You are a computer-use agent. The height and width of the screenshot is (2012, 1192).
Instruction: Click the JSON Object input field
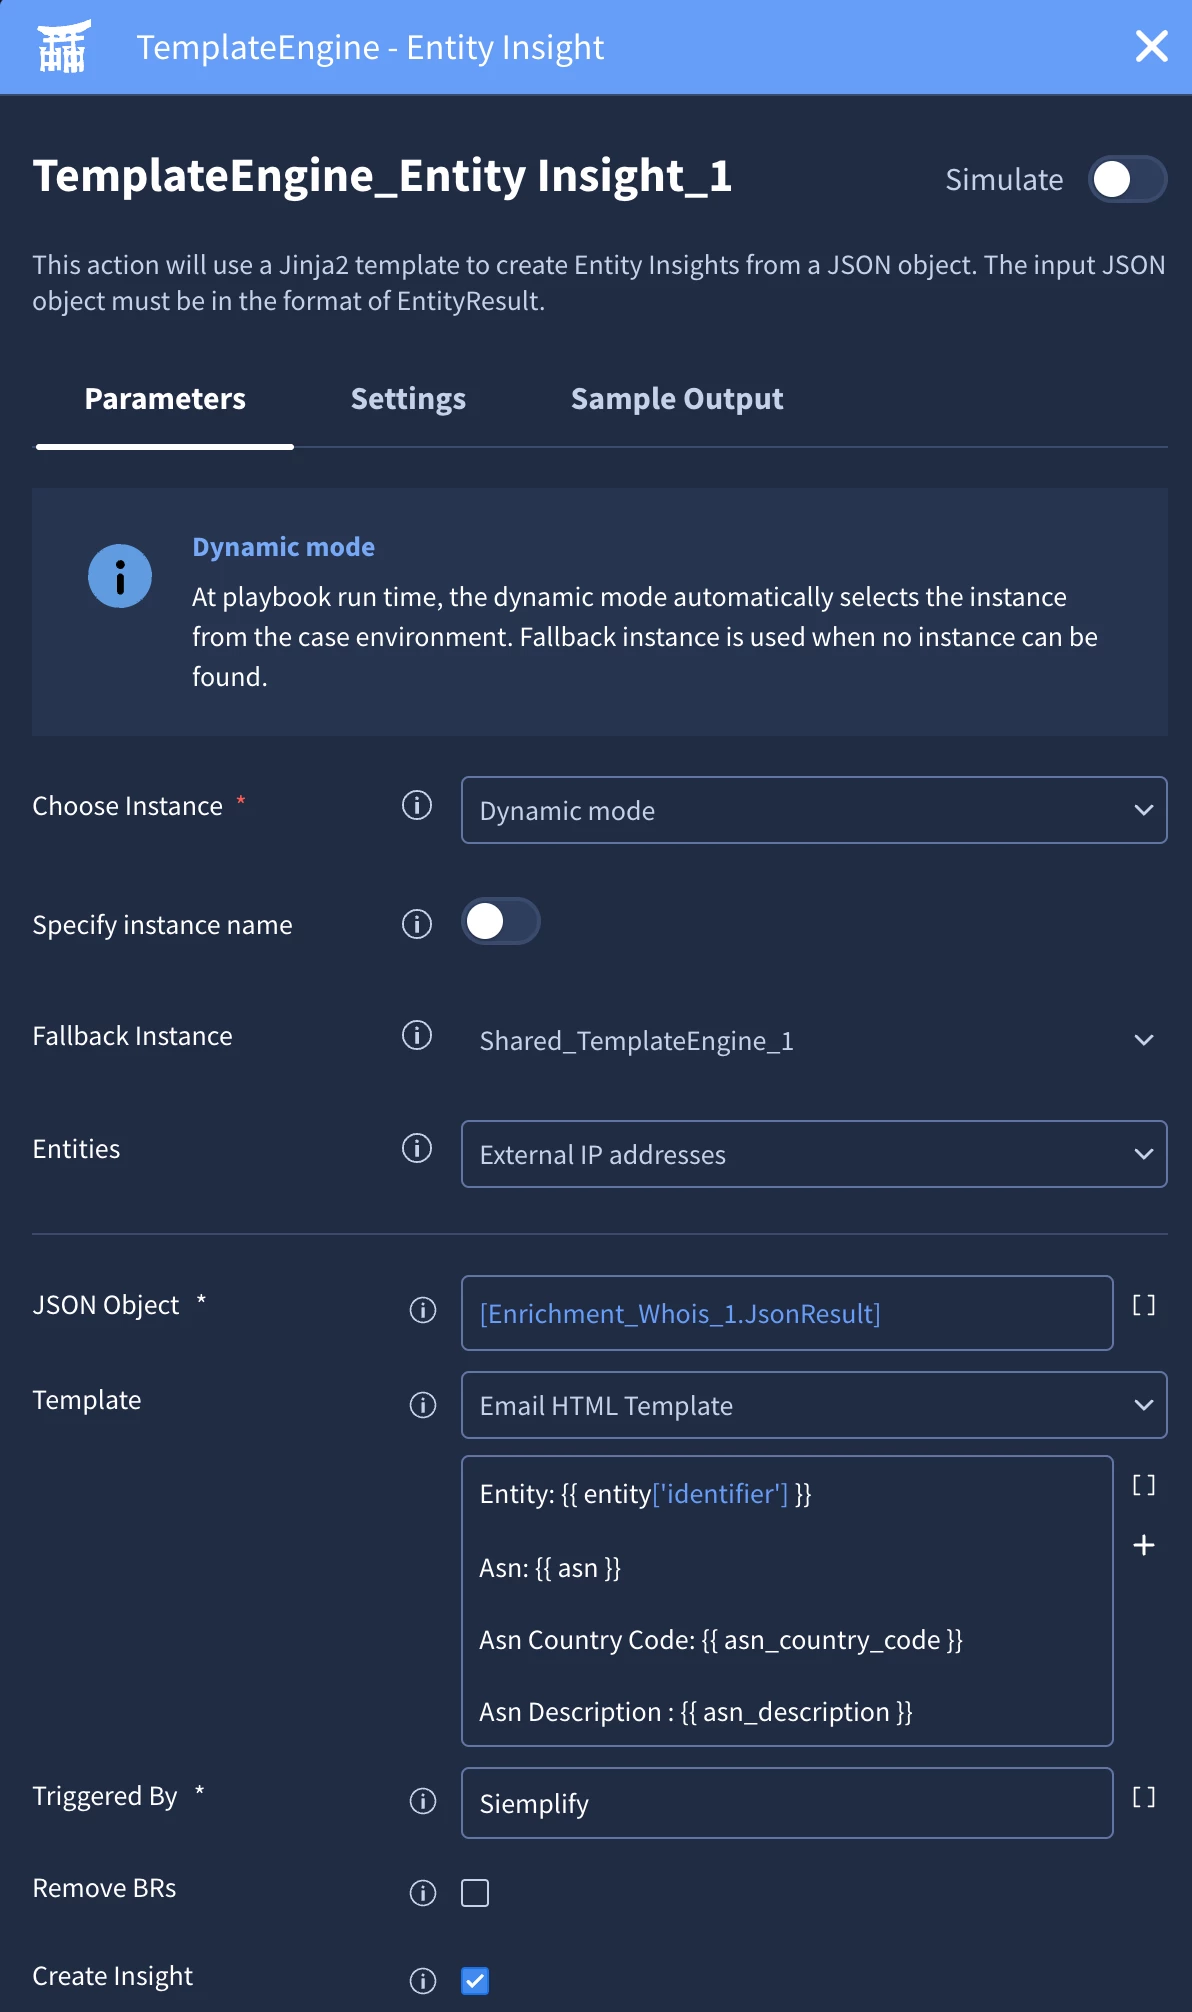coord(787,1313)
